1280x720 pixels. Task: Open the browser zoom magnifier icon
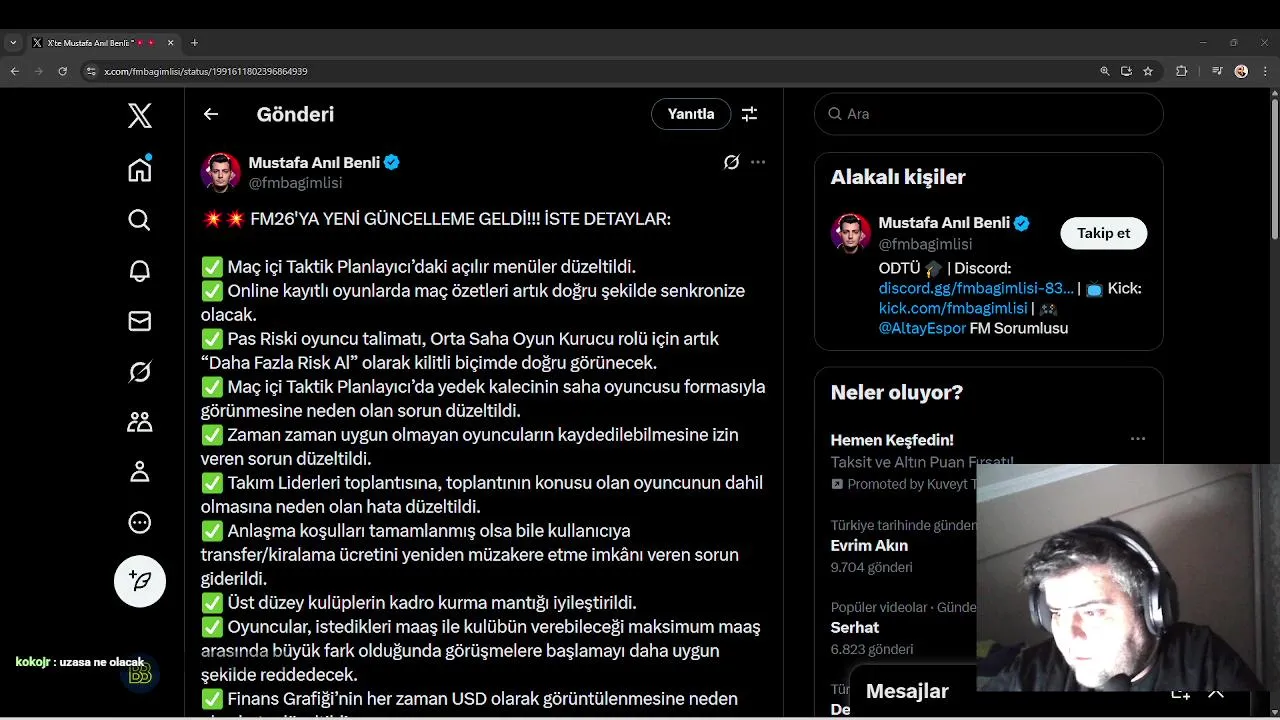click(1105, 71)
